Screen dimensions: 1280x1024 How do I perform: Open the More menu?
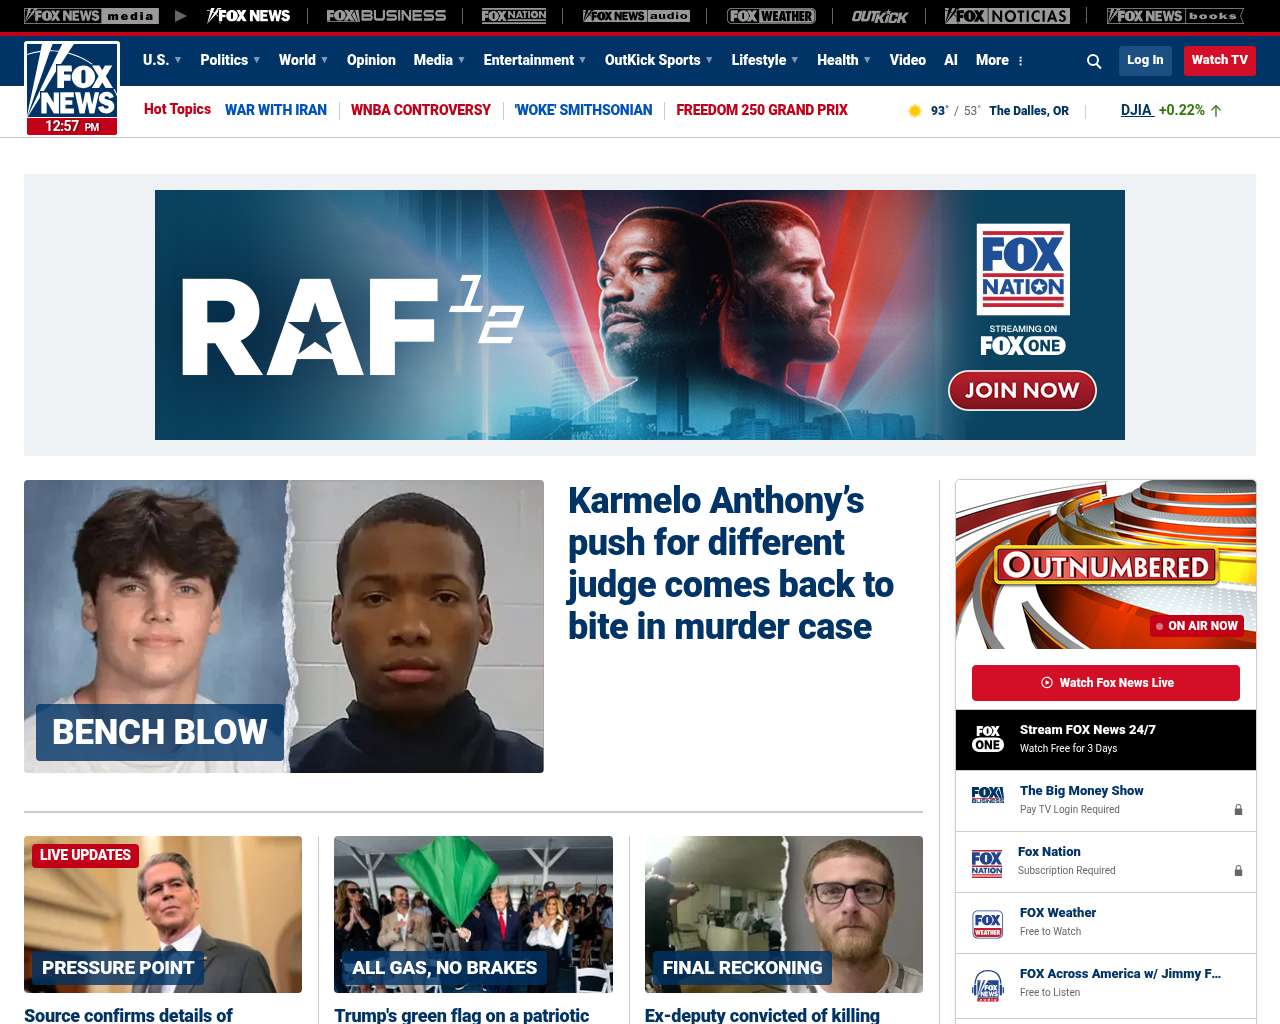tap(992, 60)
